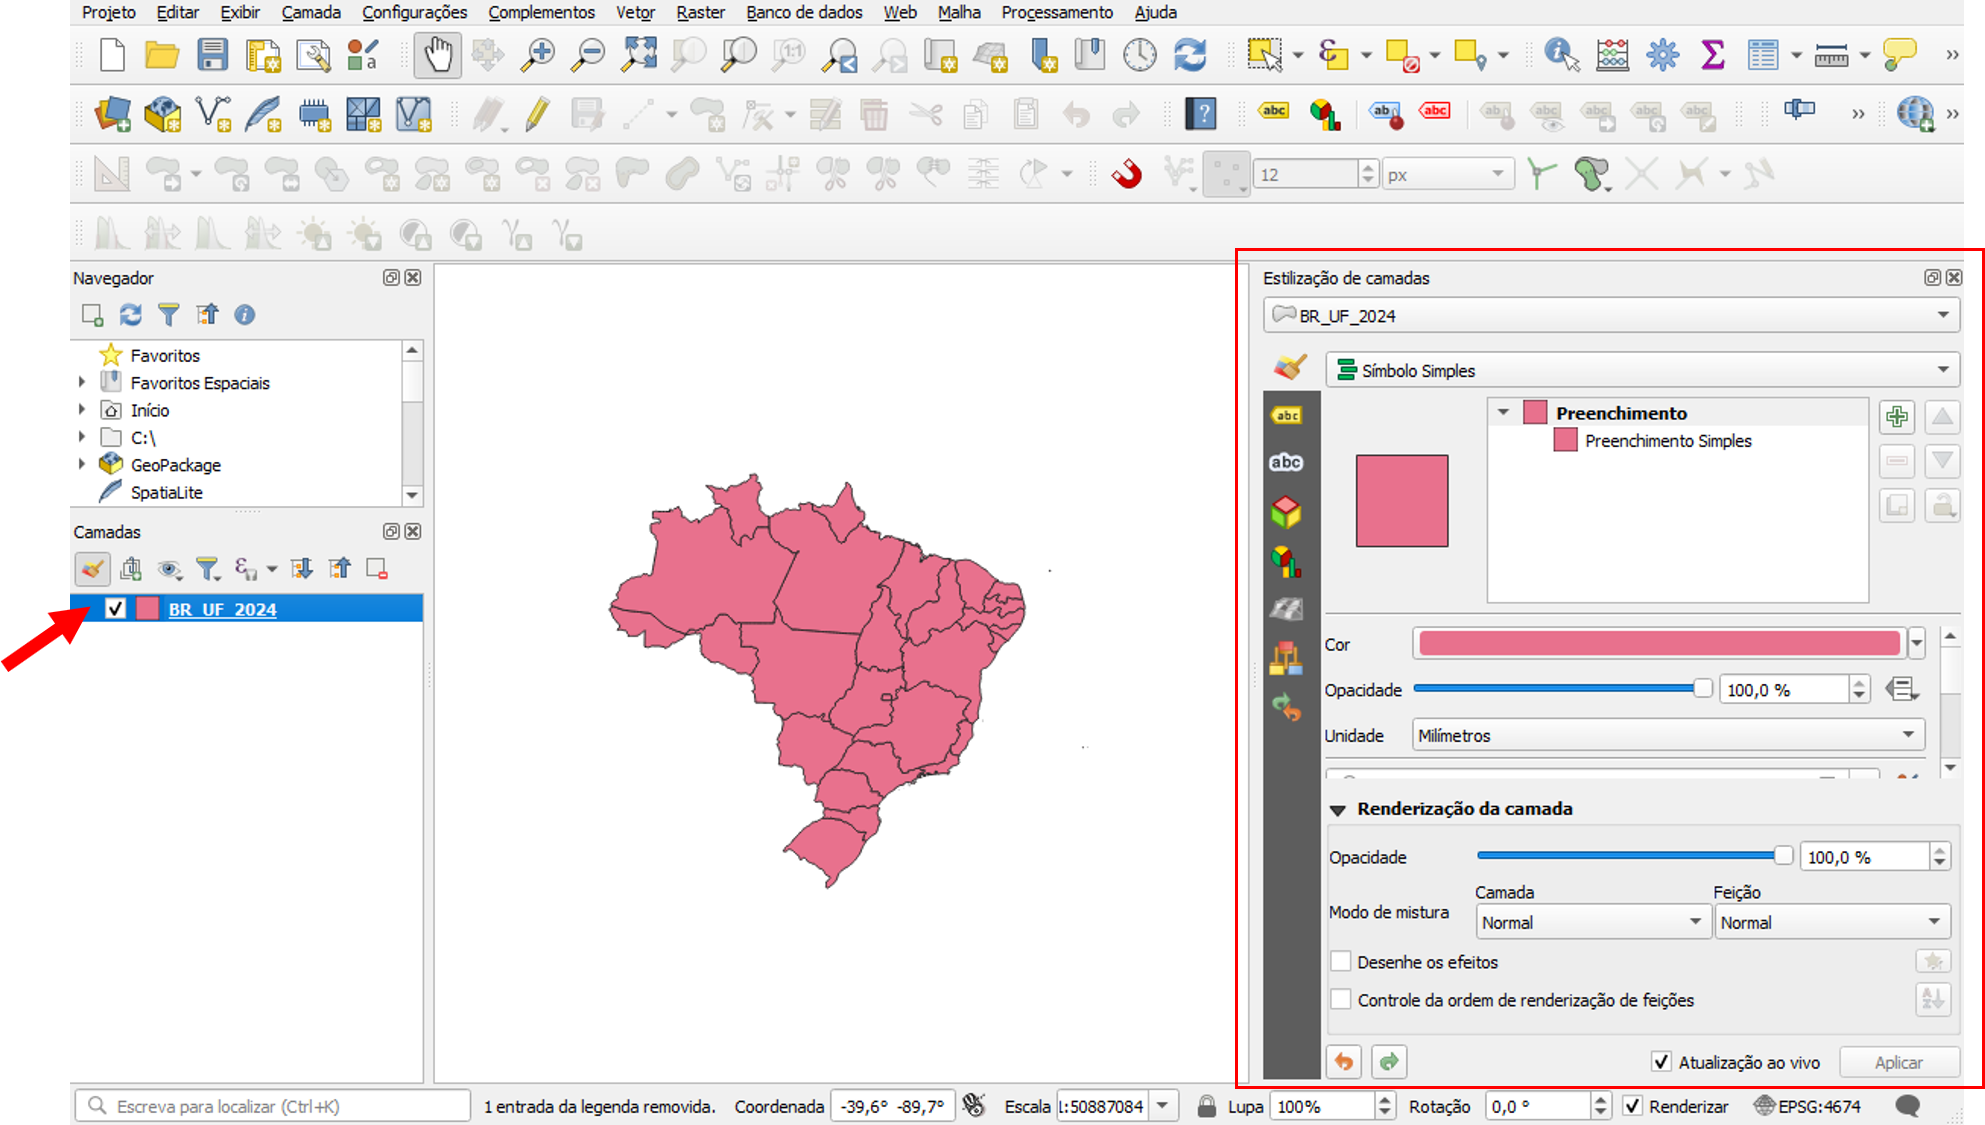
Task: Click the add symbol layer plus button
Action: pyautogui.click(x=1897, y=417)
